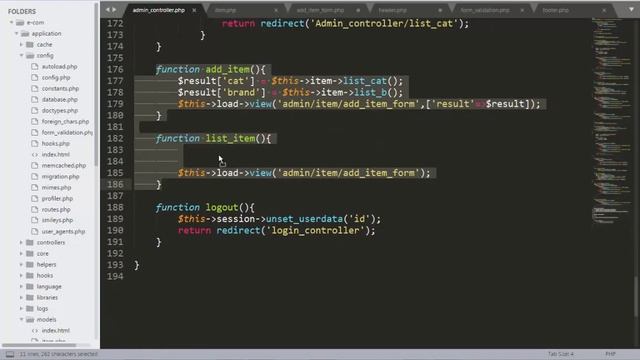Click the libraries folder icon
Screen dimensions: 640x360
tap(30, 298)
